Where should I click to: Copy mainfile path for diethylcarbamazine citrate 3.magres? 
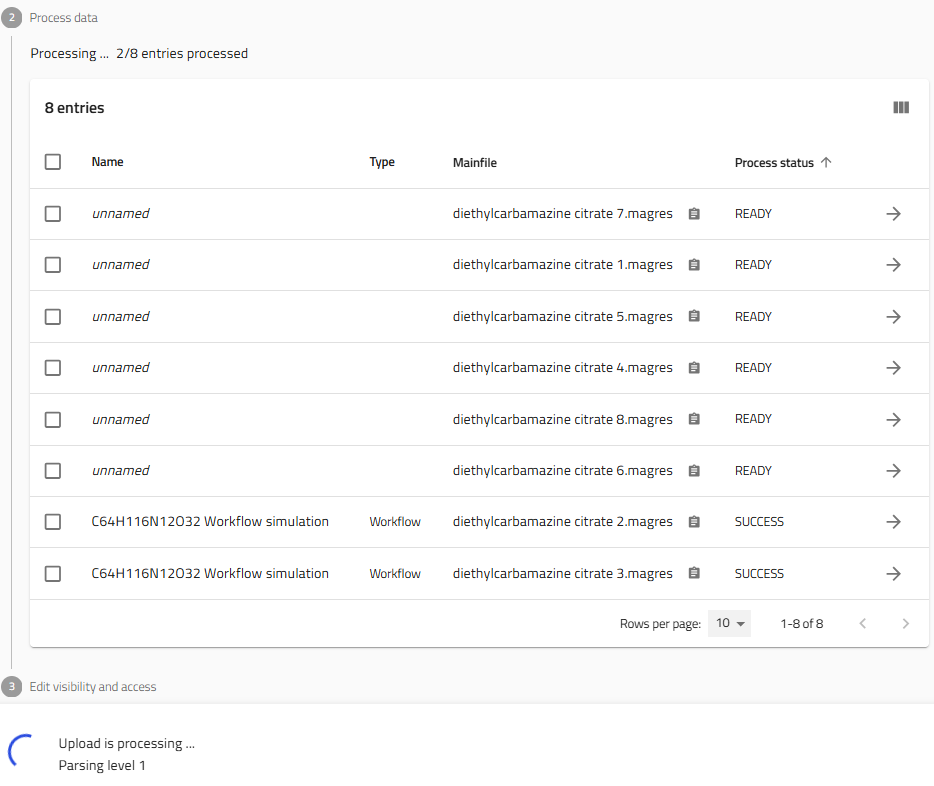[x=694, y=573]
